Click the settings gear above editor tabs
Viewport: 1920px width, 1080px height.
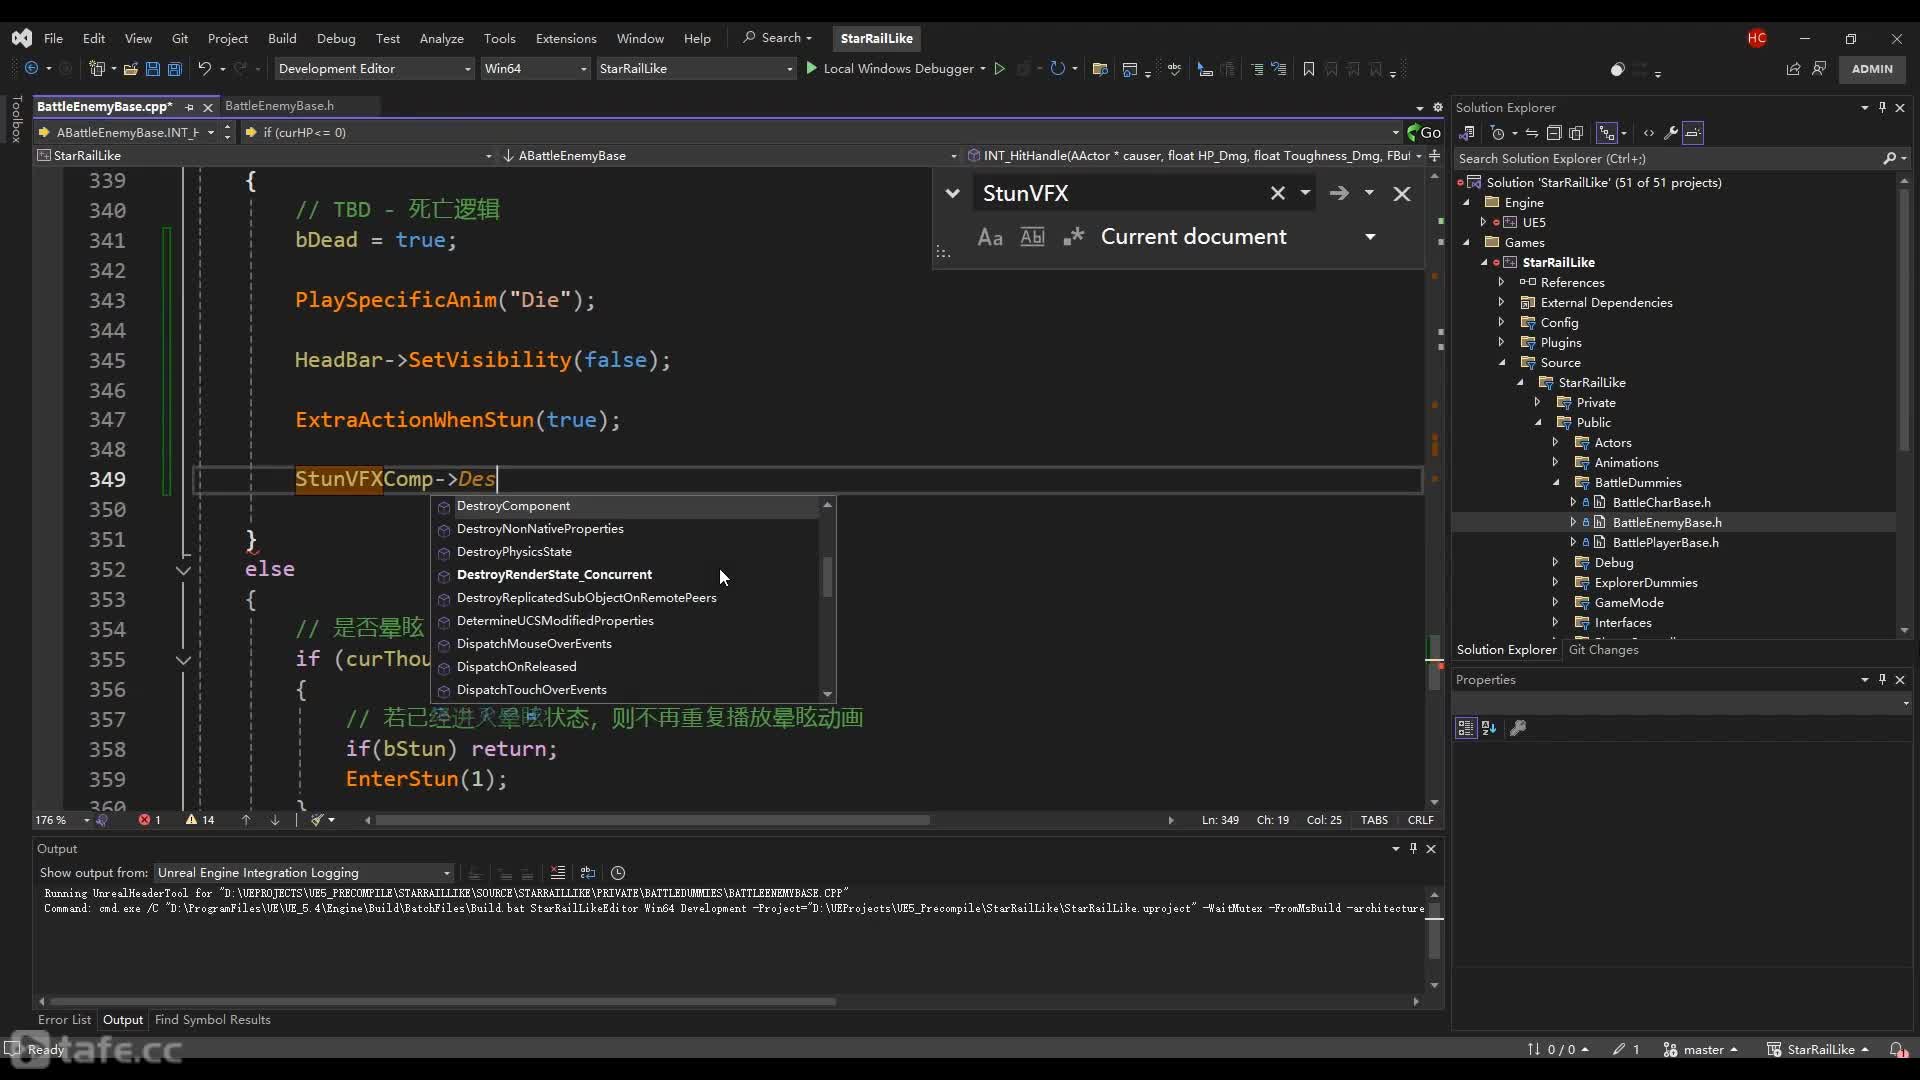1438,107
